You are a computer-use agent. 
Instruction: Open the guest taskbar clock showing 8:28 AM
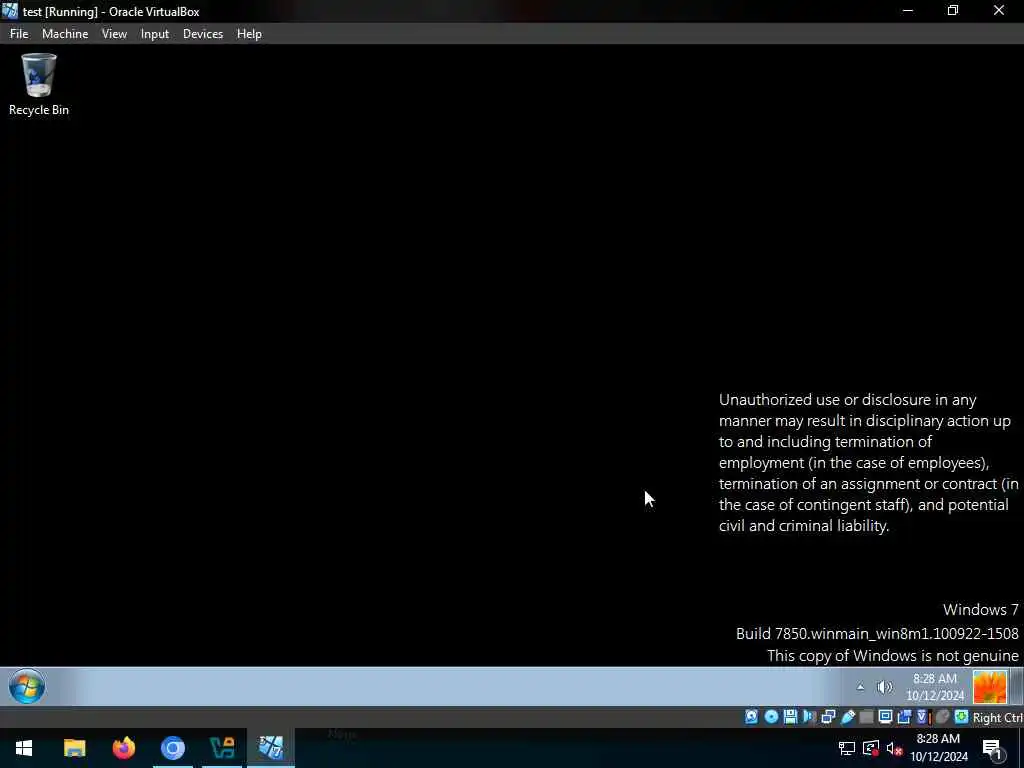click(935, 686)
